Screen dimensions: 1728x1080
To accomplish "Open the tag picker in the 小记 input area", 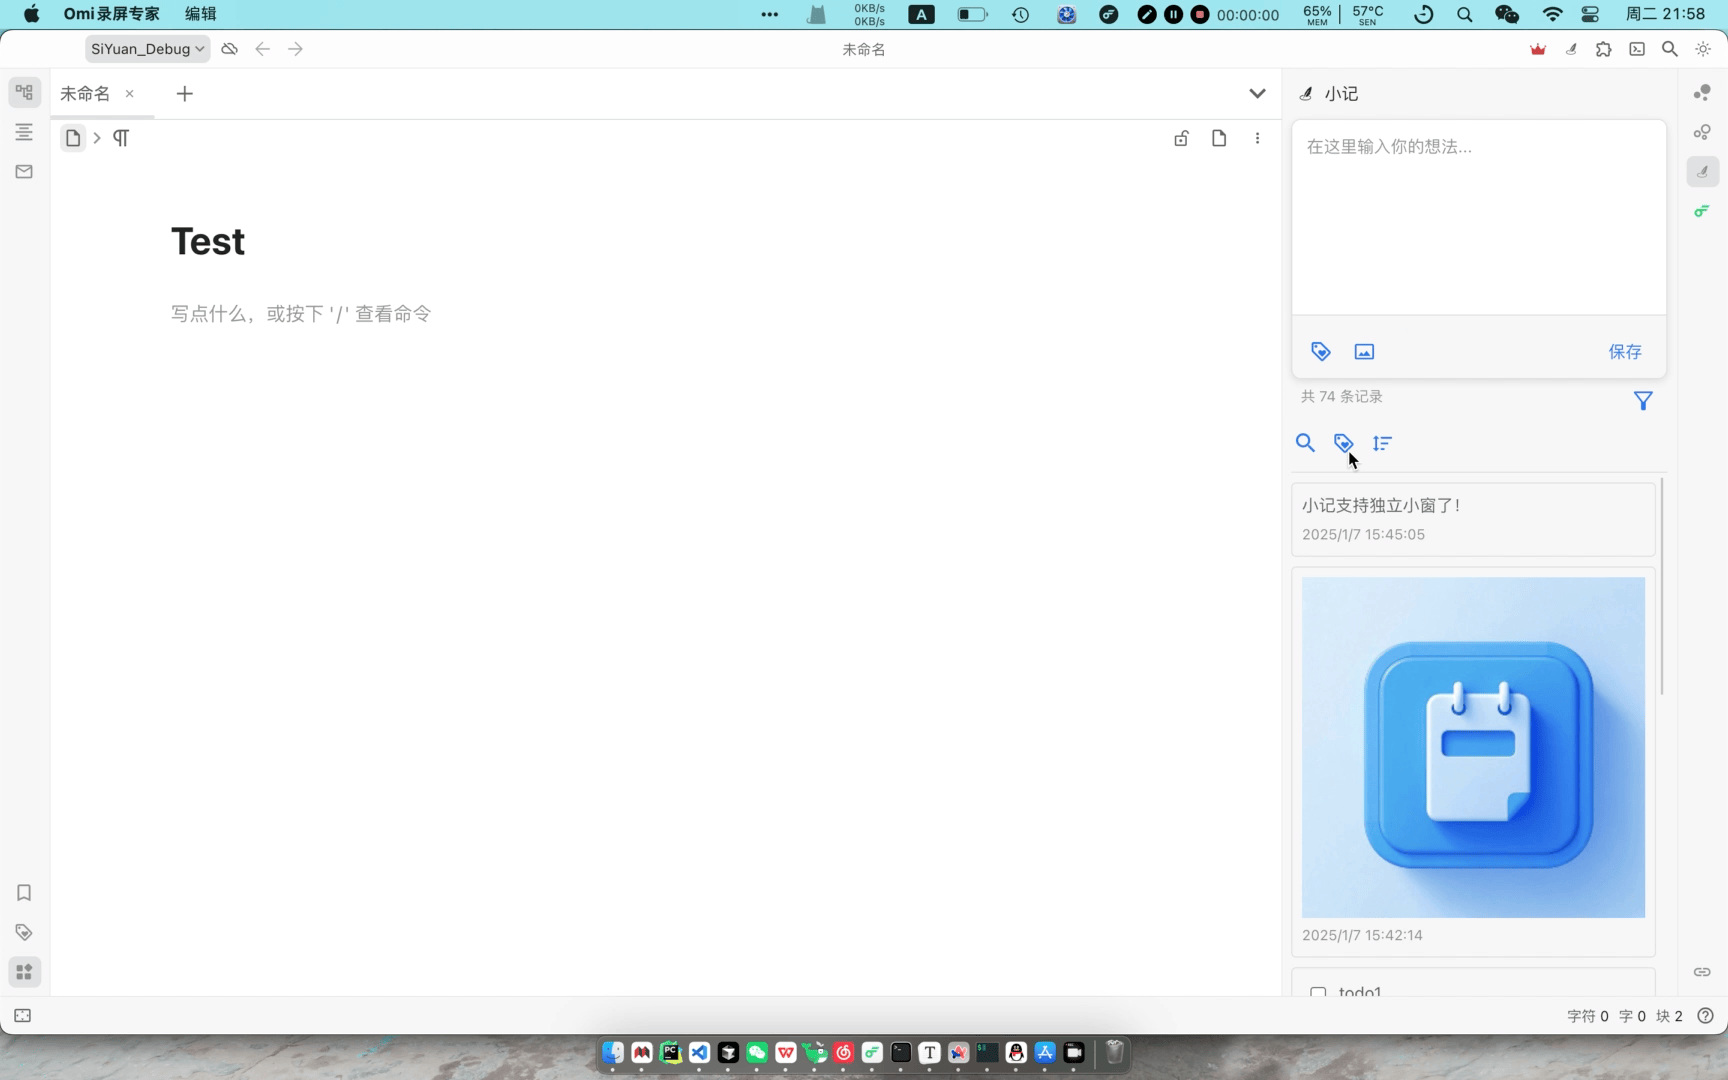I will coord(1321,351).
